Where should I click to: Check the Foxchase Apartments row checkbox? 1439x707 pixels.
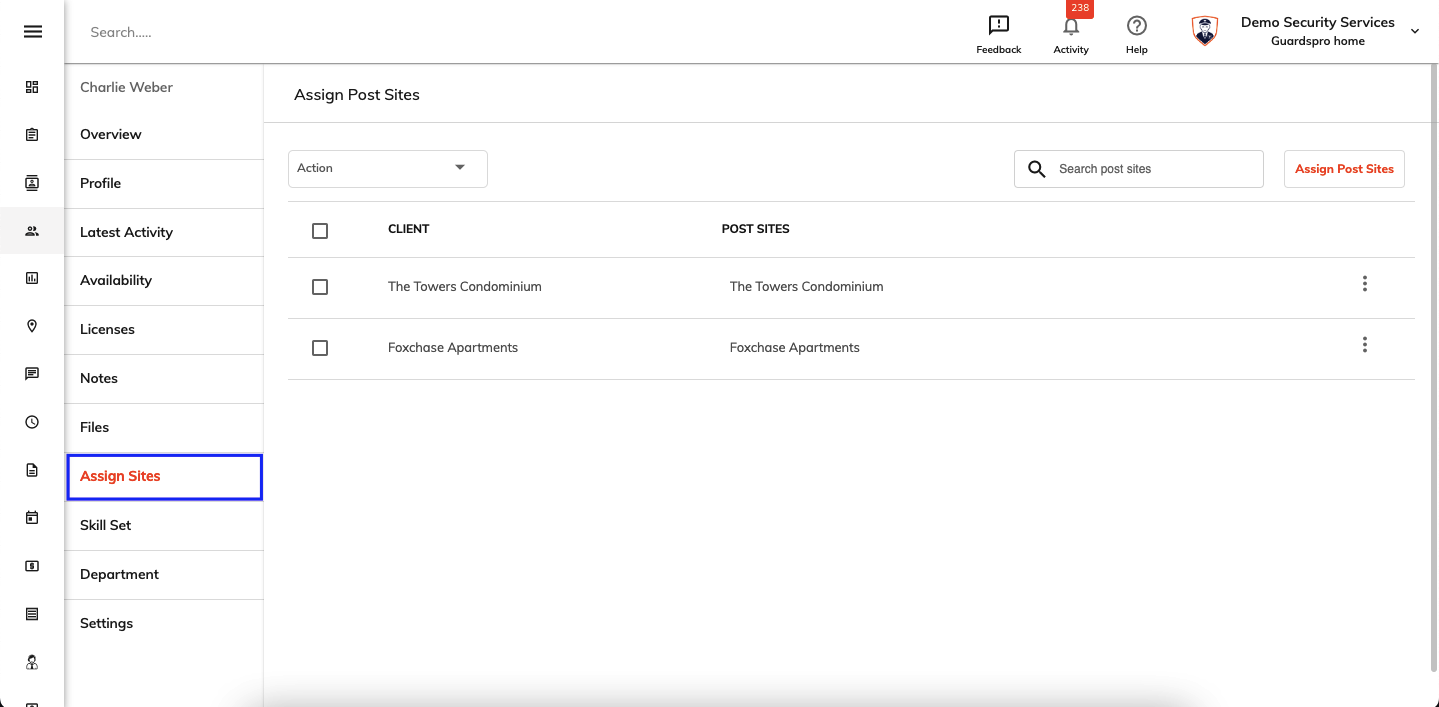point(320,348)
